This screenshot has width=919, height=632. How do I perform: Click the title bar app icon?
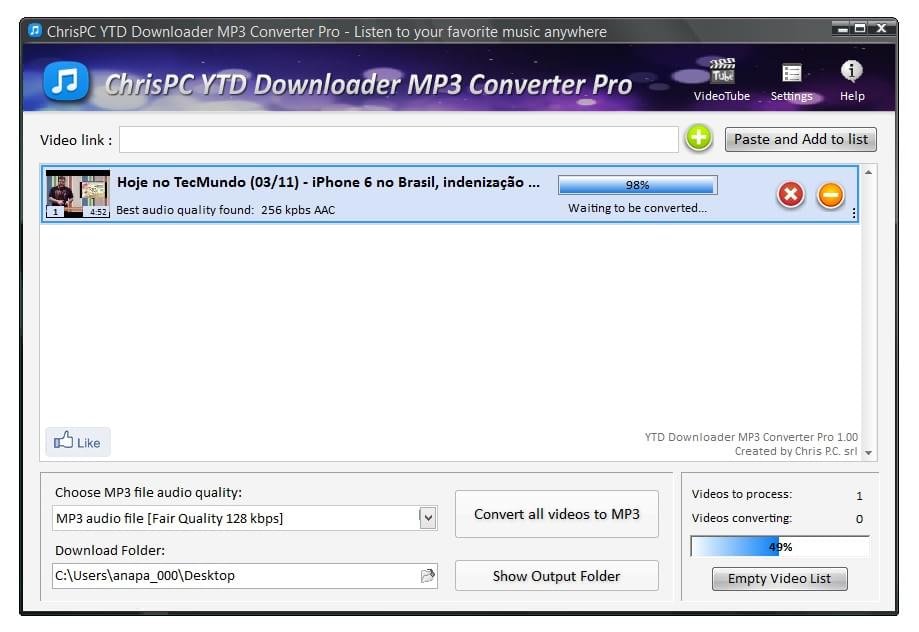35,30
